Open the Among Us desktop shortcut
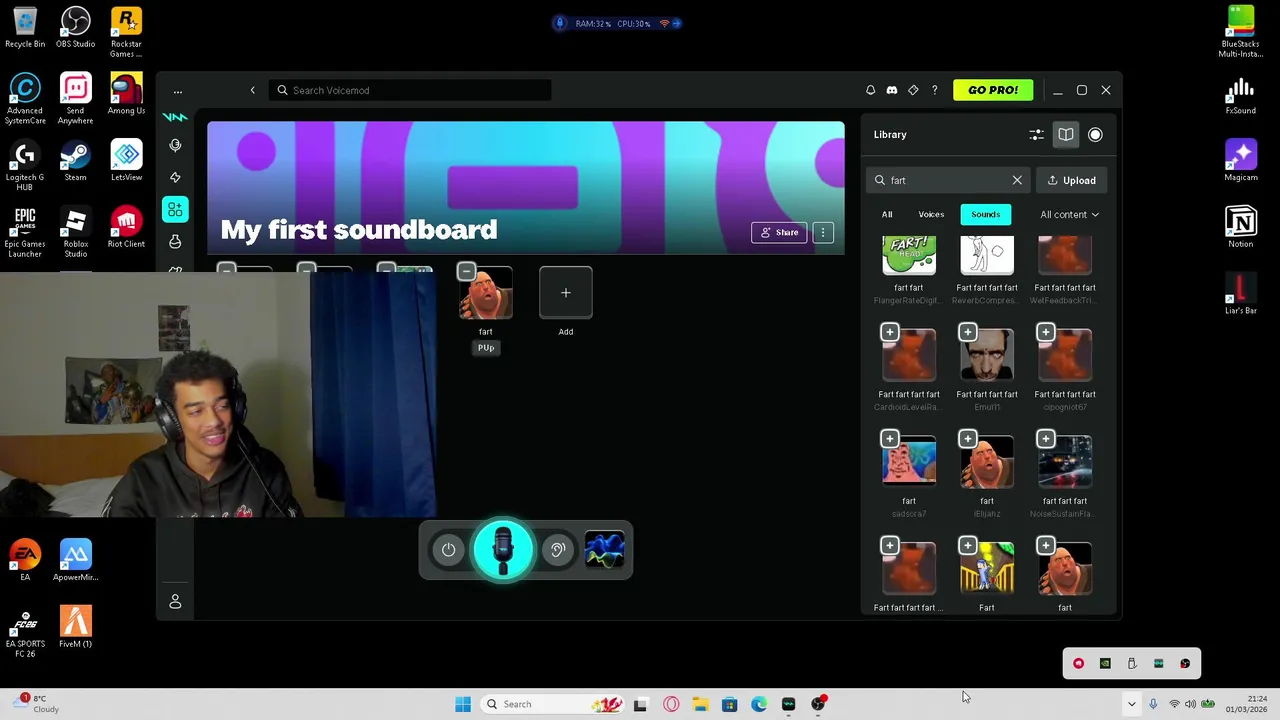This screenshot has width=1280, height=720. [126, 94]
